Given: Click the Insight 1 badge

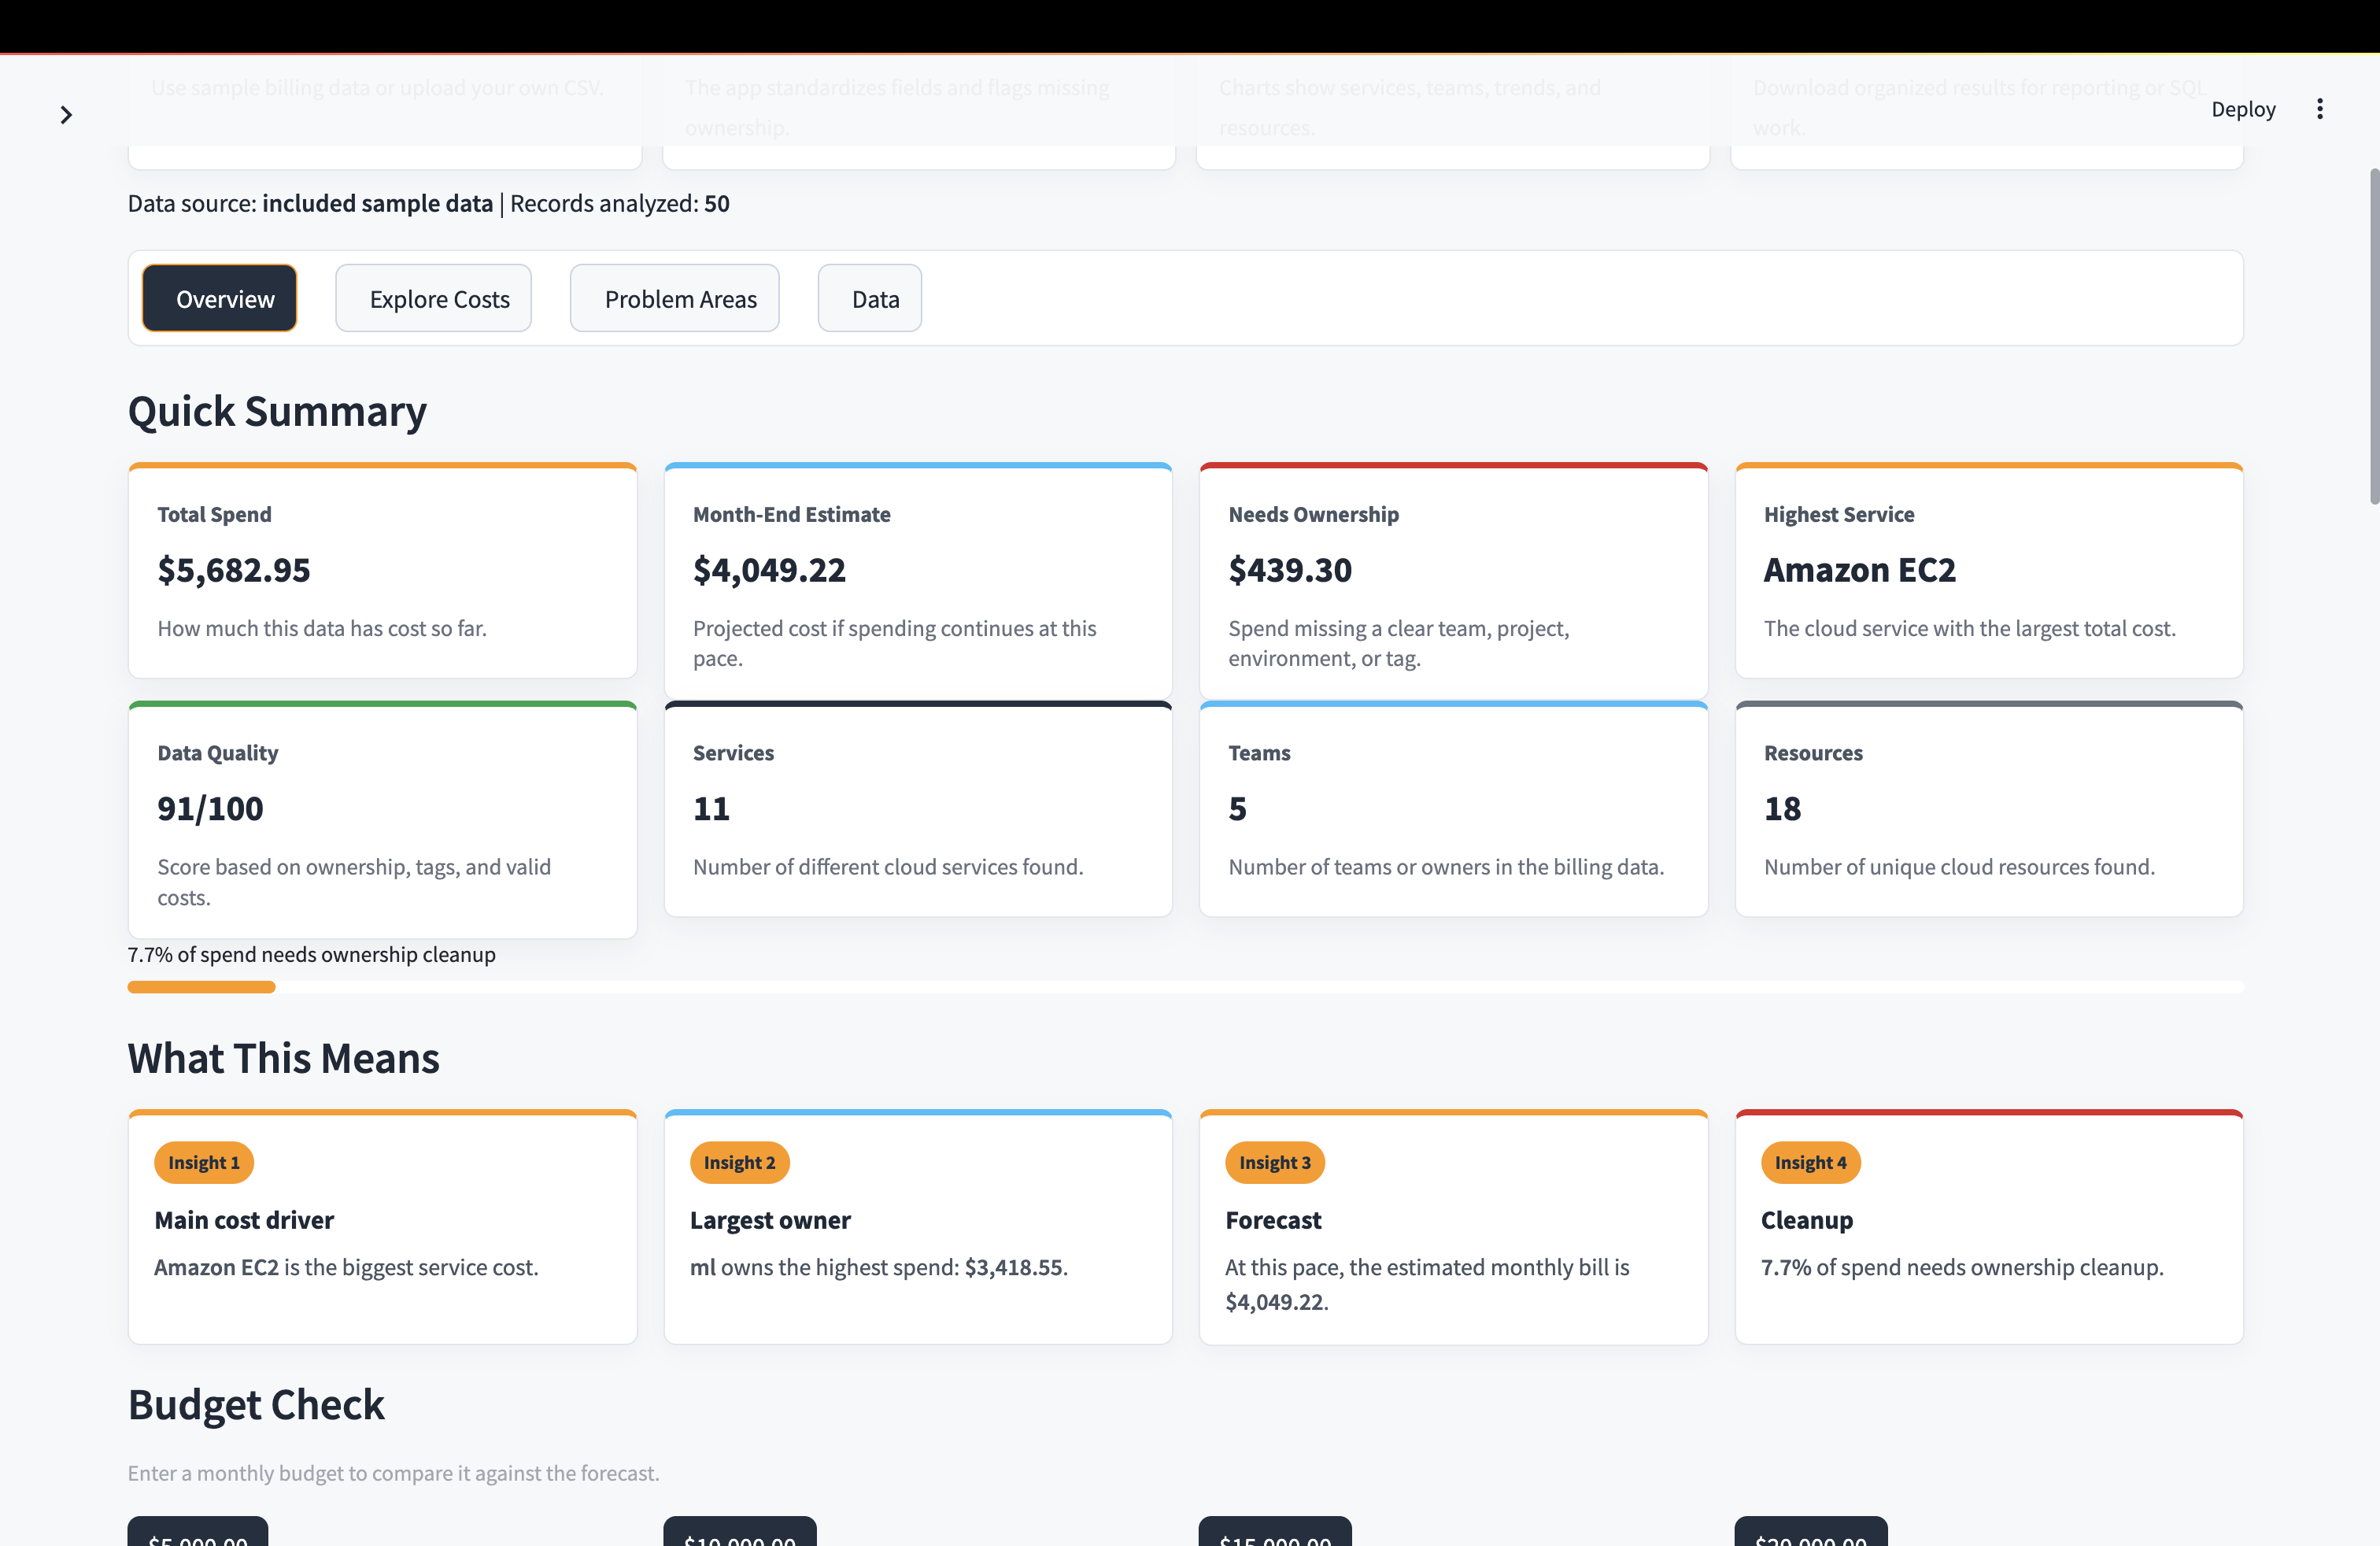Looking at the screenshot, I should tap(204, 1162).
